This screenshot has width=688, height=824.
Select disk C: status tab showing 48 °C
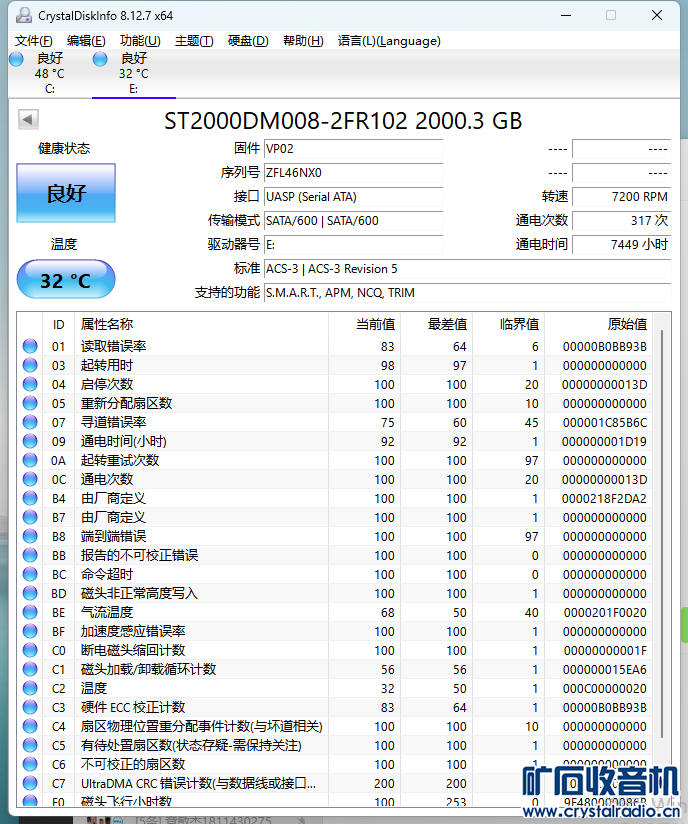coord(50,74)
